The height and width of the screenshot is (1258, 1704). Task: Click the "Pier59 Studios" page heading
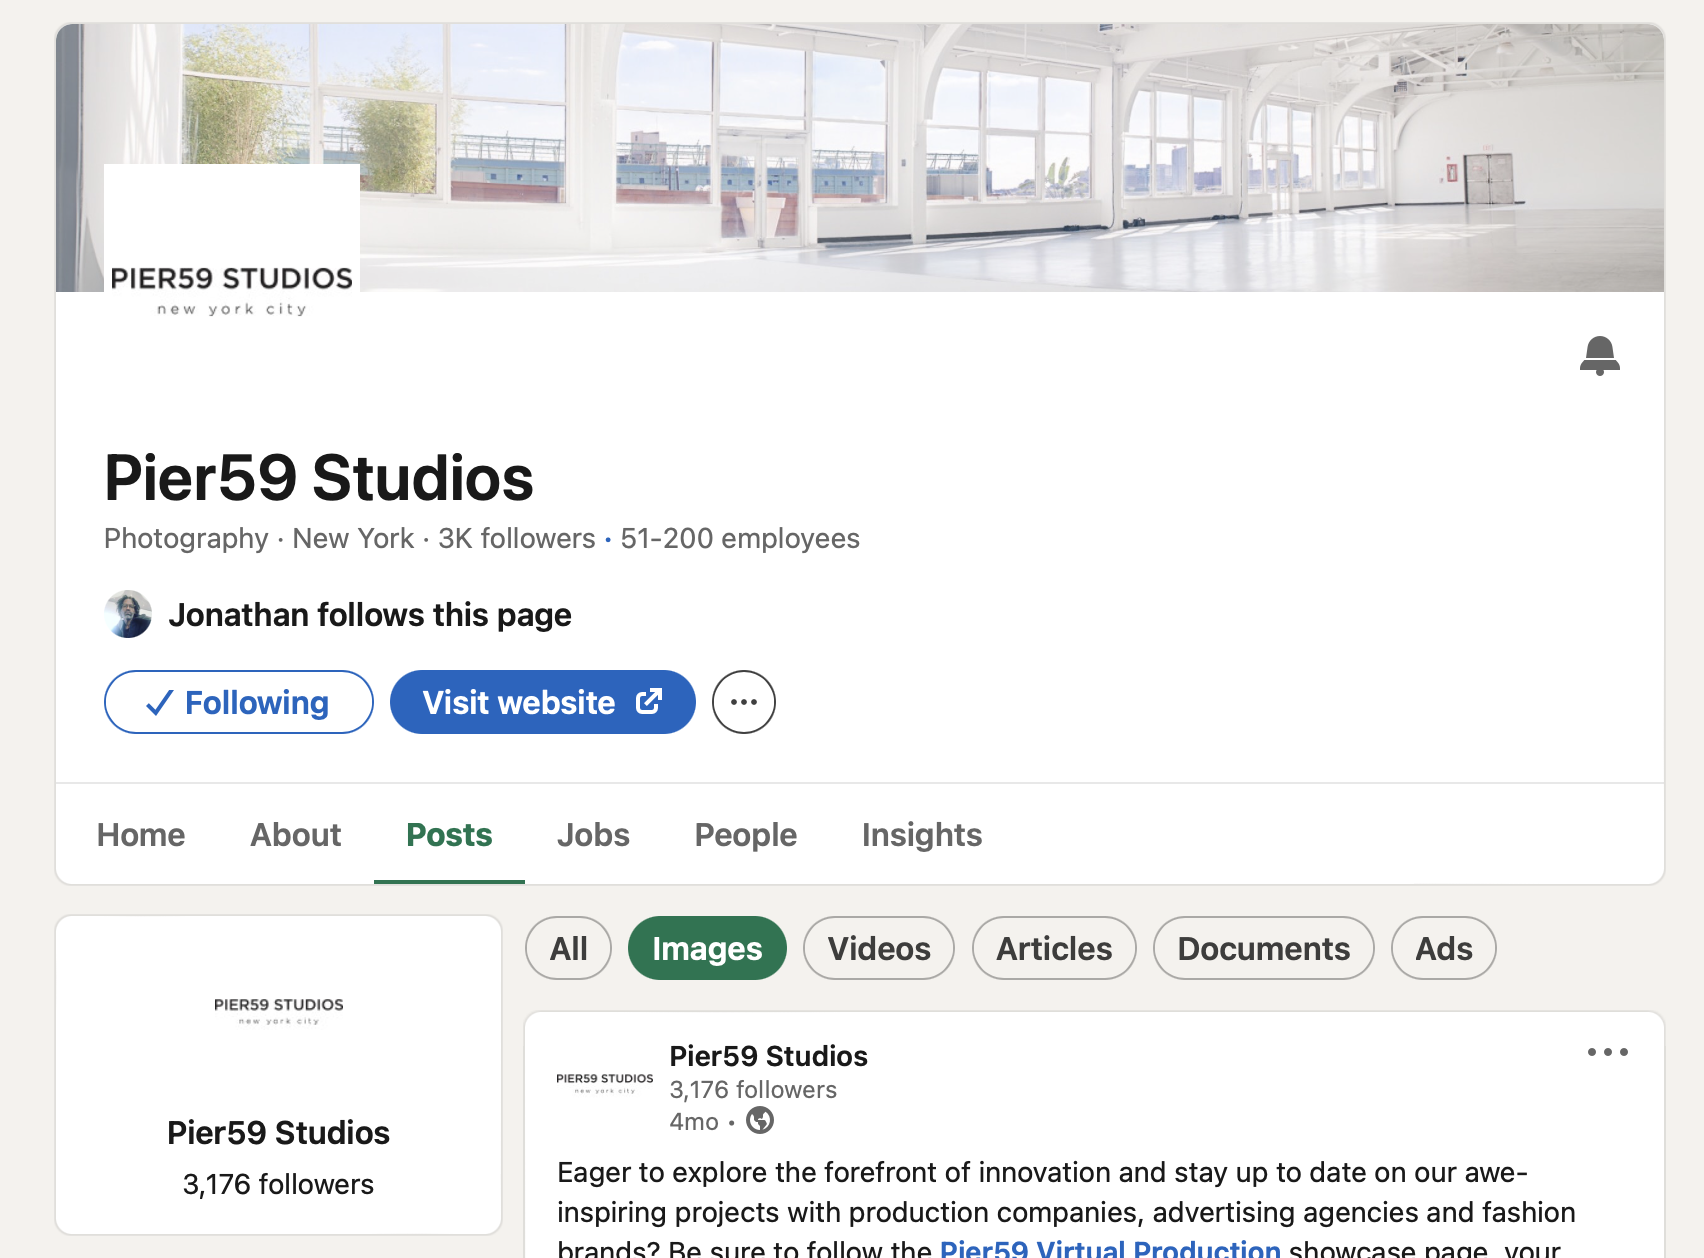tap(319, 477)
